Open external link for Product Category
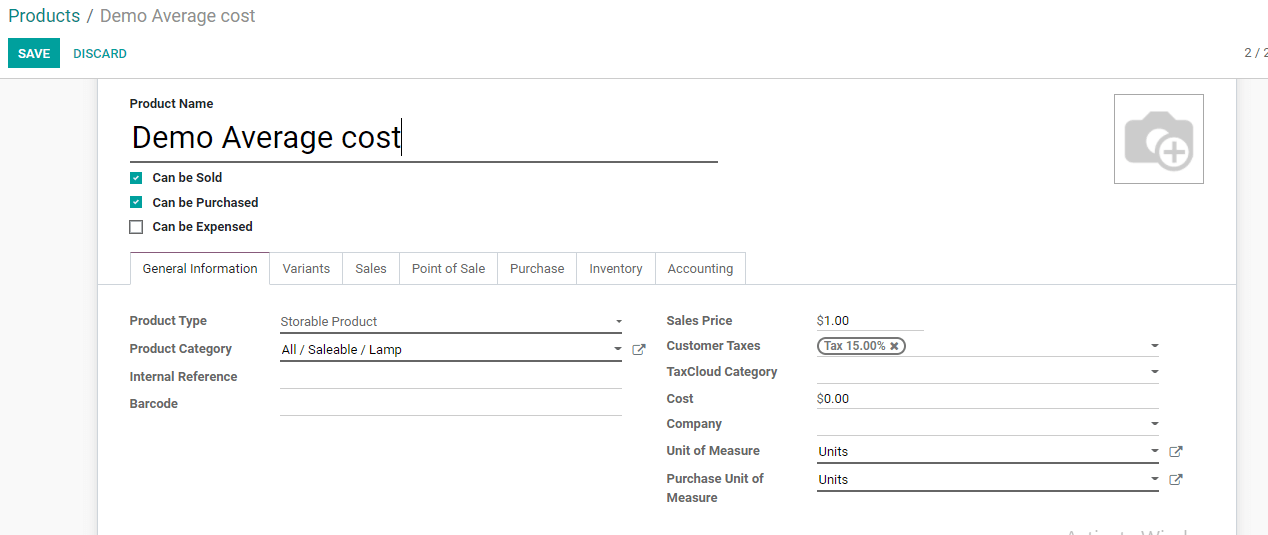The height and width of the screenshot is (535, 1268). [639, 350]
